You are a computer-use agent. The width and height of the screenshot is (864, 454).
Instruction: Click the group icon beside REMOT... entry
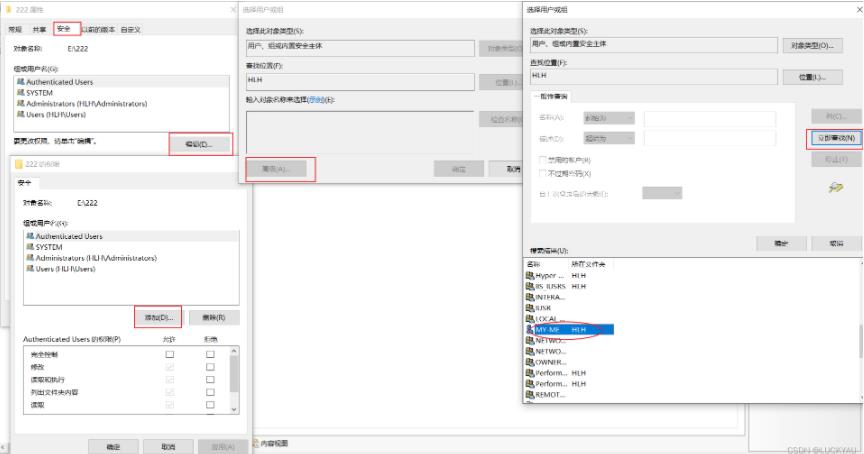tap(530, 394)
